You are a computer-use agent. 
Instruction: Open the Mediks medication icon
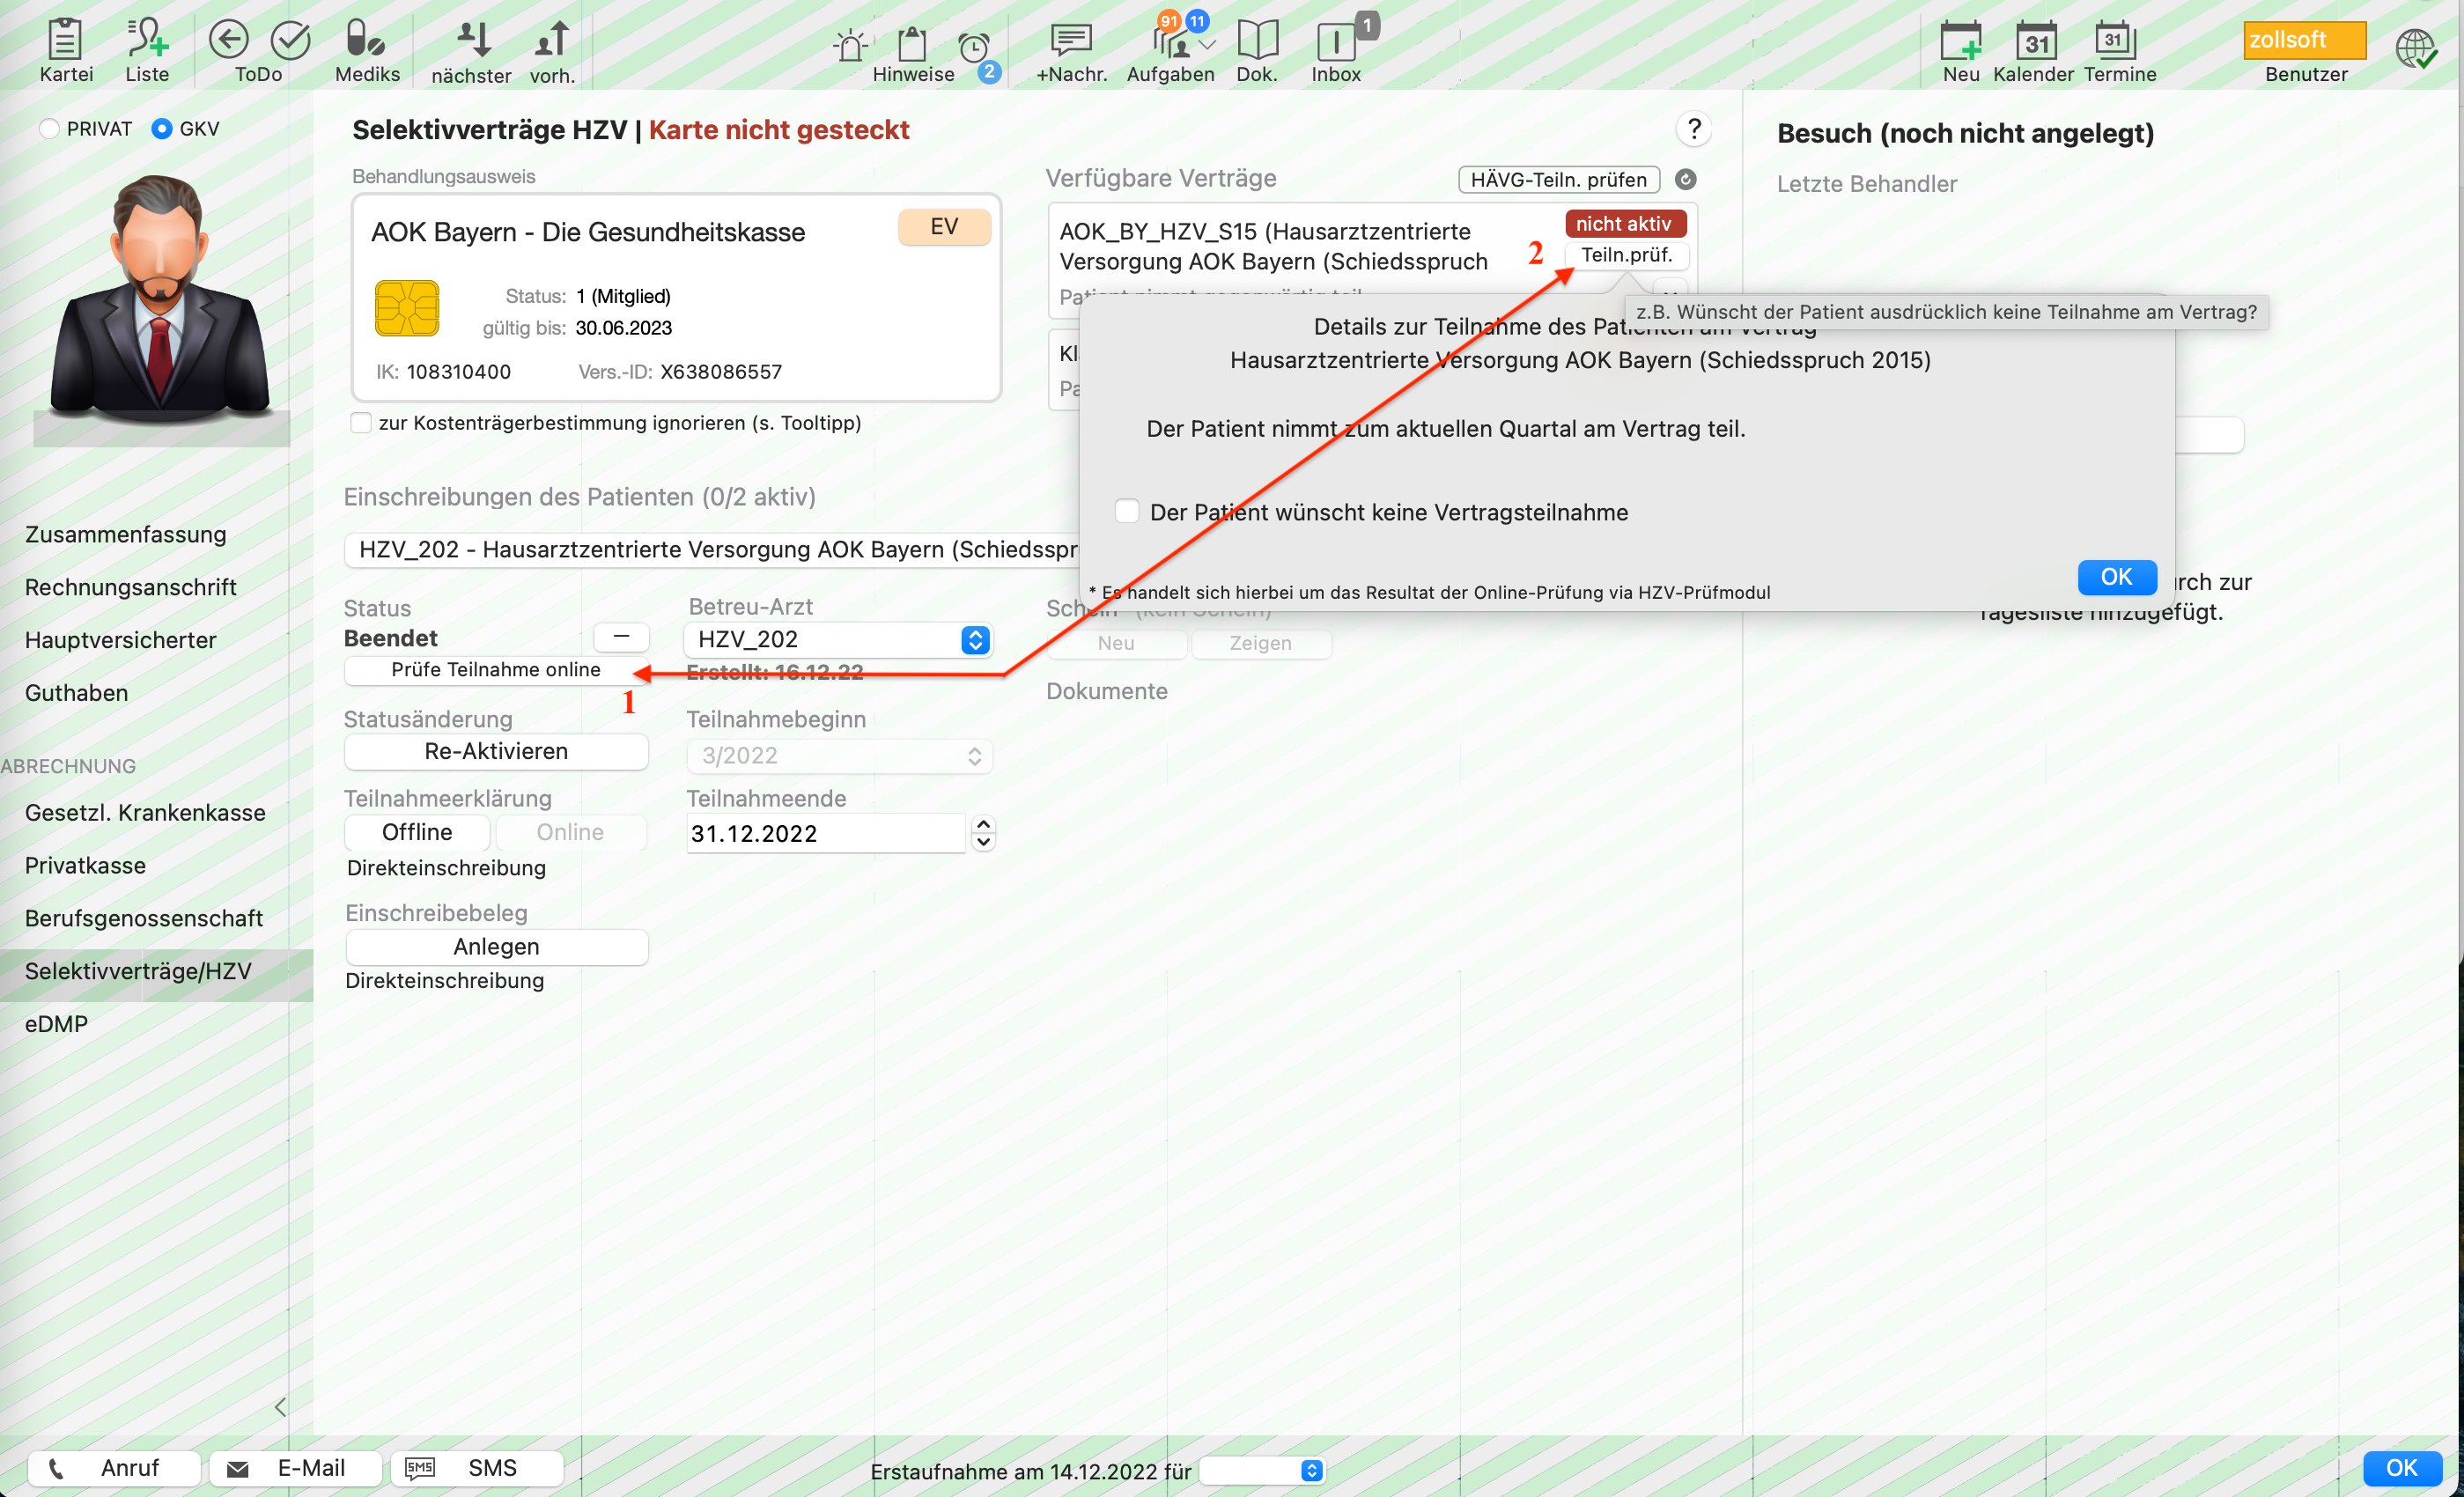366,40
